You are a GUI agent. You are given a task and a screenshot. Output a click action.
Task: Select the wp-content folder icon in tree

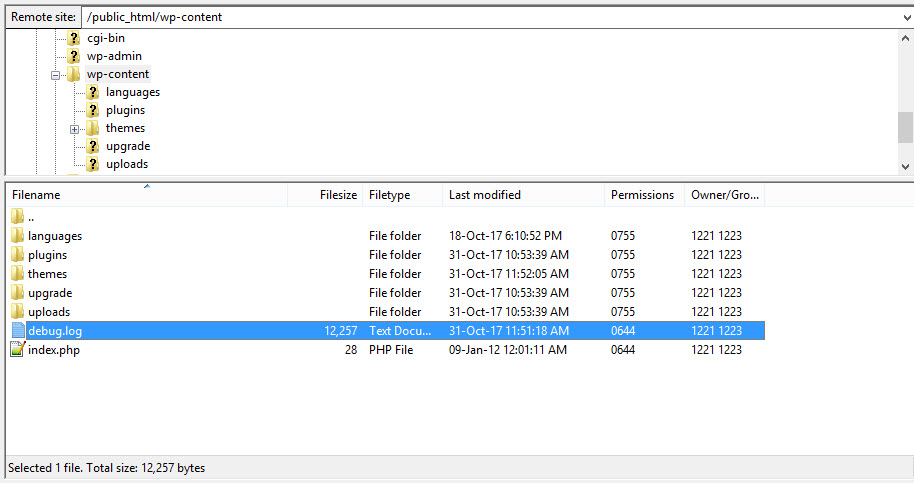pyautogui.click(x=73, y=75)
